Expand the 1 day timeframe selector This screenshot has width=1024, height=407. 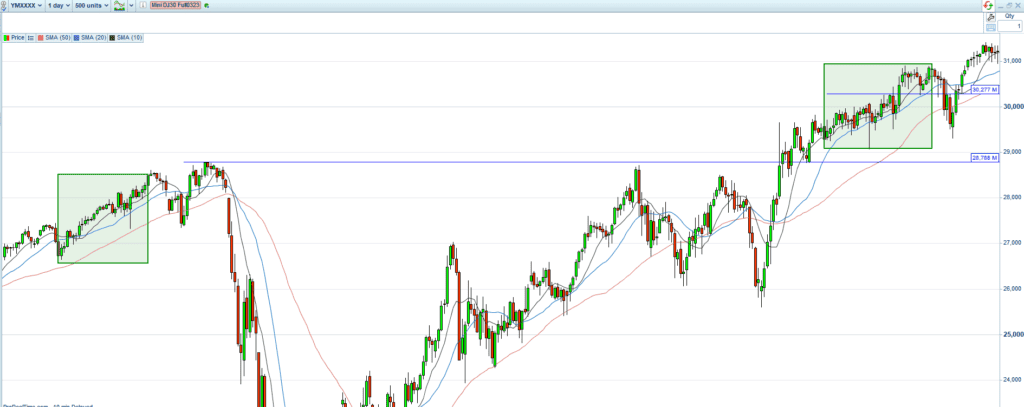tap(59, 6)
